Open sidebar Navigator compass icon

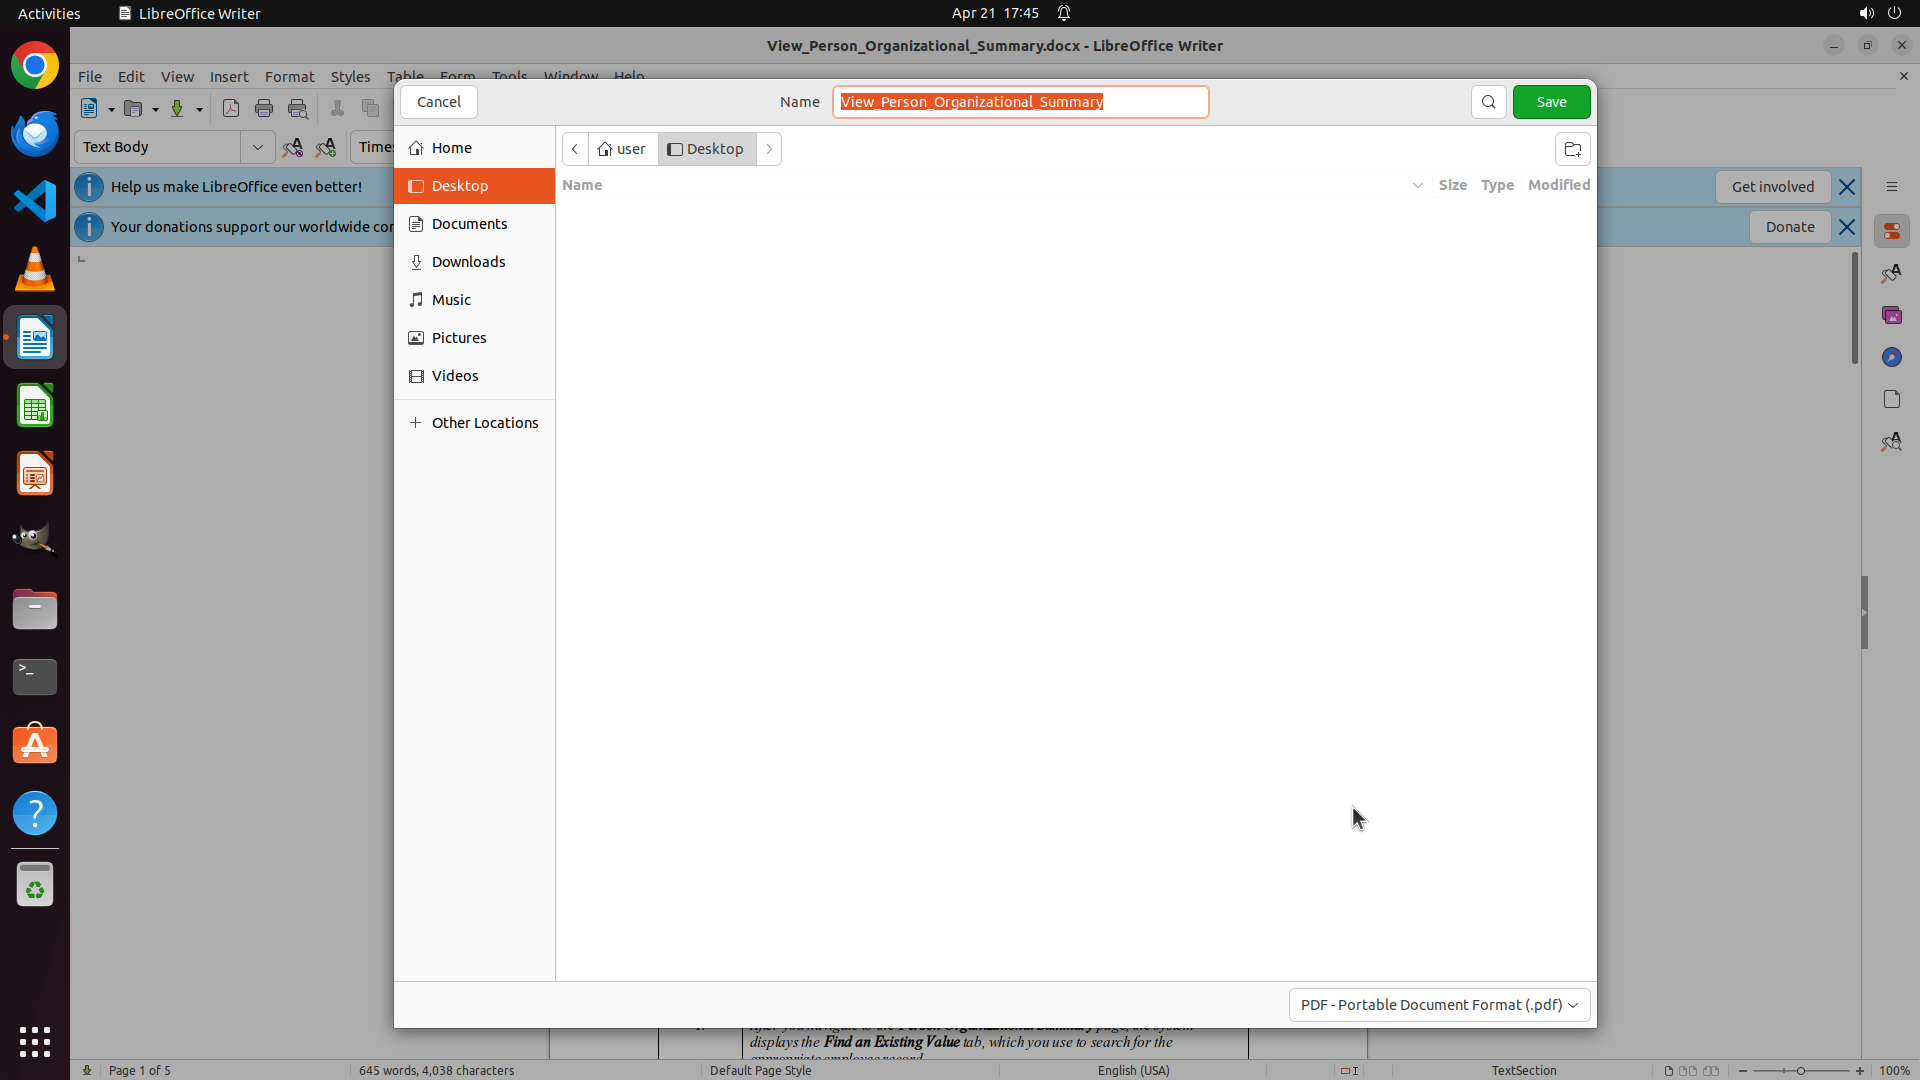(1891, 357)
